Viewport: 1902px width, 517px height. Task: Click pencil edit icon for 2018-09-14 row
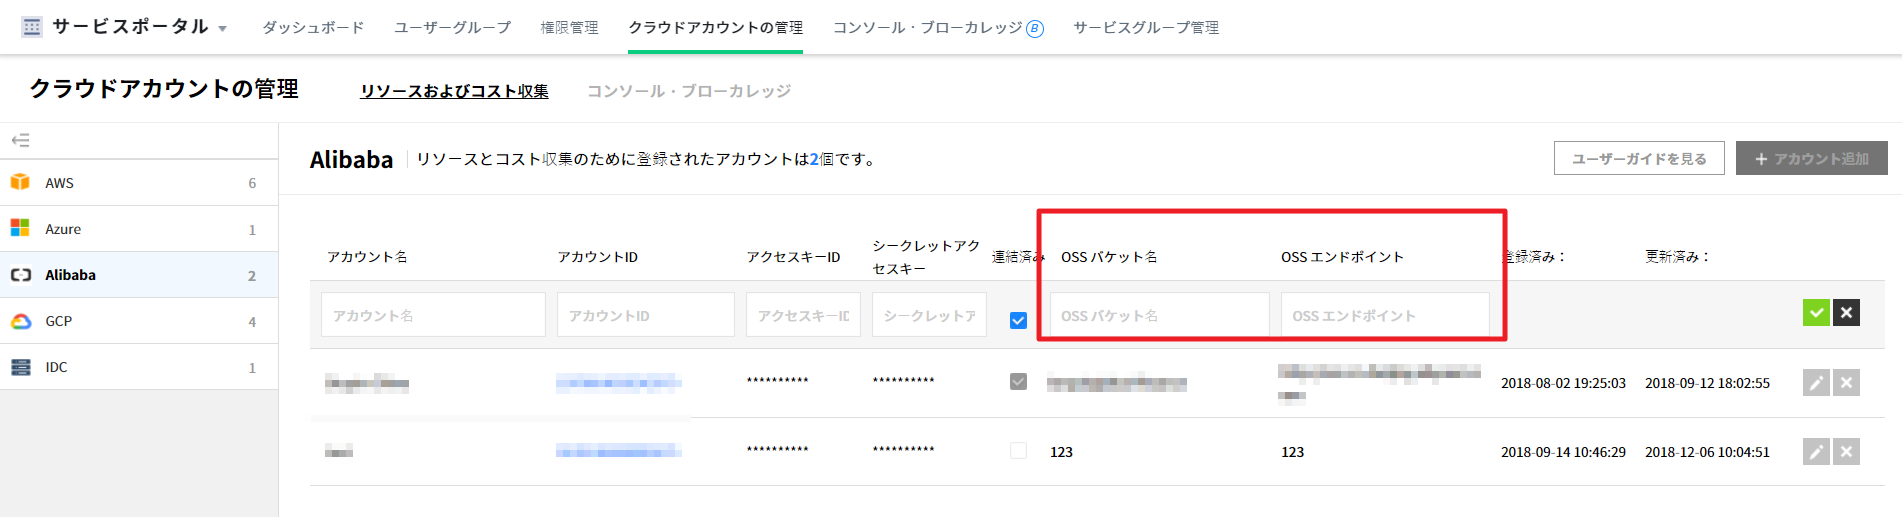pyautogui.click(x=1816, y=452)
